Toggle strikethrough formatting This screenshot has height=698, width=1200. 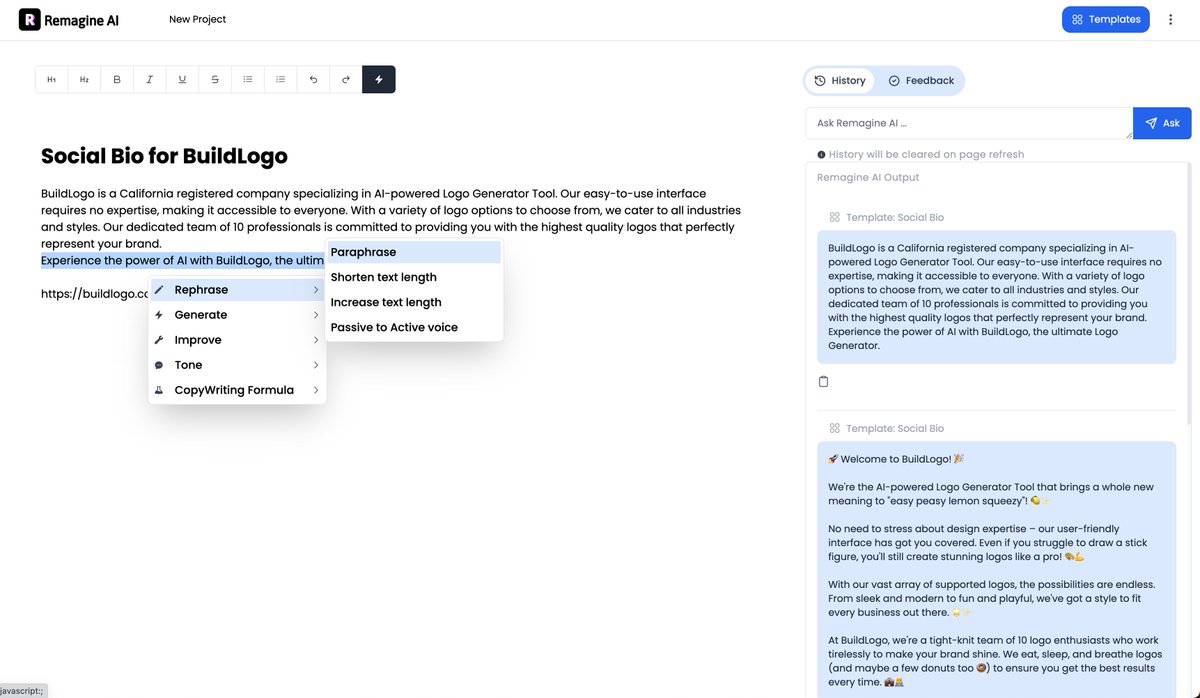coord(215,80)
